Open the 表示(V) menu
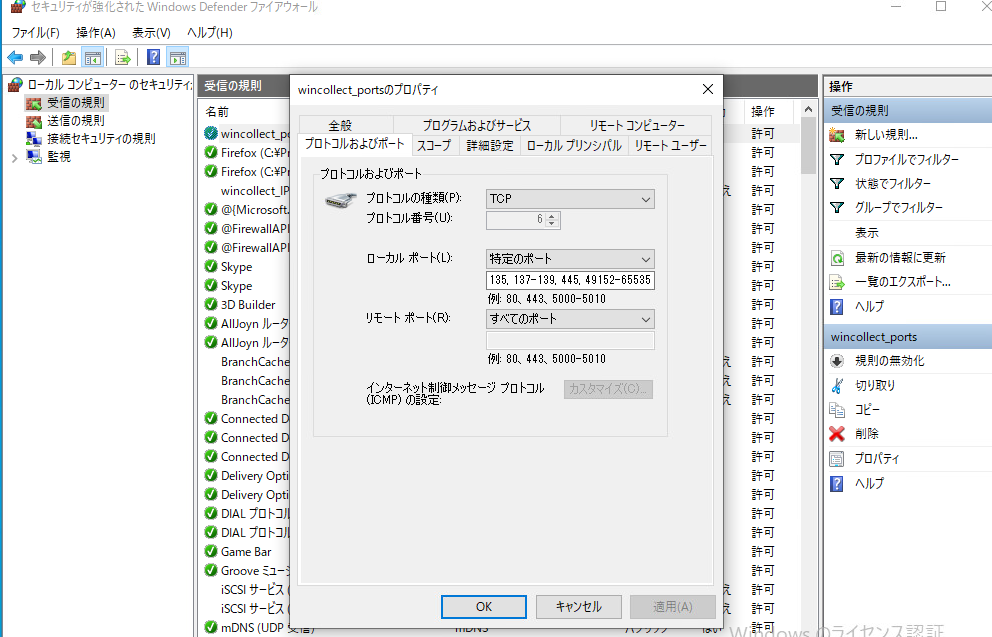The width and height of the screenshot is (992, 637). 151,33
